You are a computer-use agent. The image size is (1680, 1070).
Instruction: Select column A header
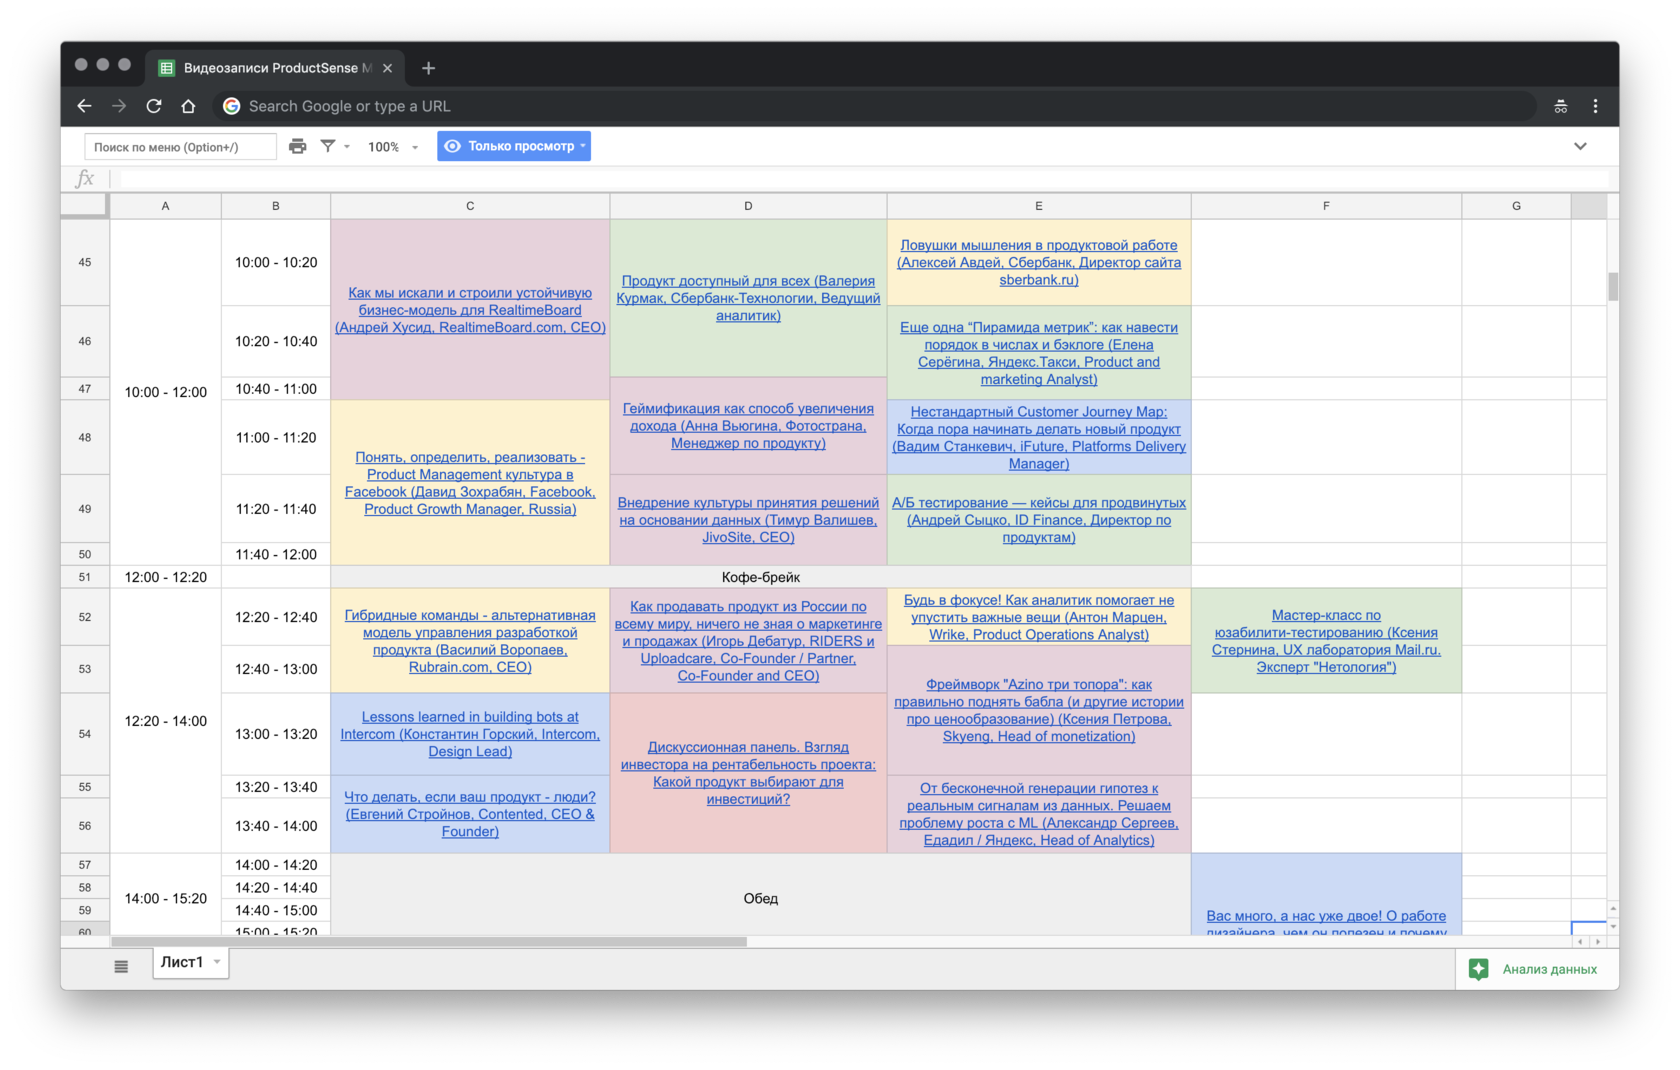(x=165, y=206)
